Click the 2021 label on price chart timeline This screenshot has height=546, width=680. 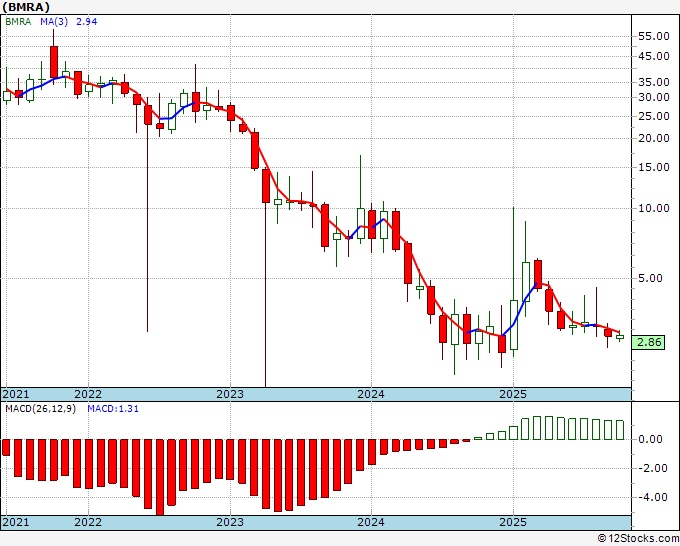[x=16, y=394]
